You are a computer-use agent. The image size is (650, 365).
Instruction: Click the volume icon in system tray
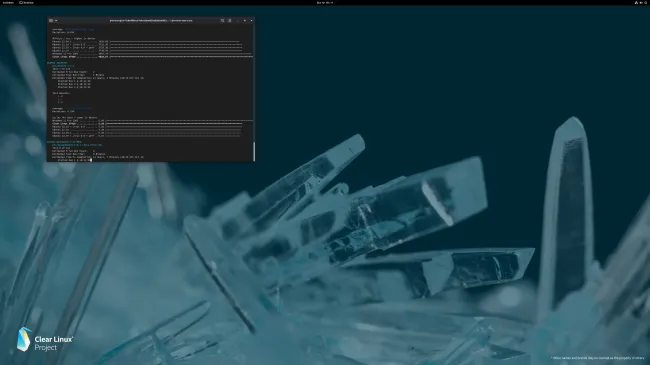[x=641, y=2]
